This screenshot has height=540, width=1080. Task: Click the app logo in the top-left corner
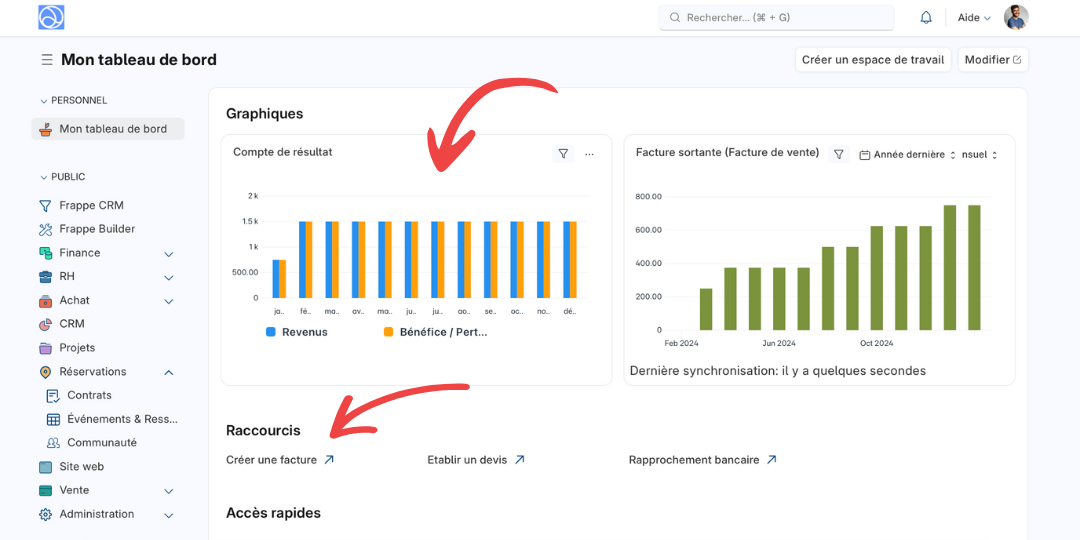point(51,17)
